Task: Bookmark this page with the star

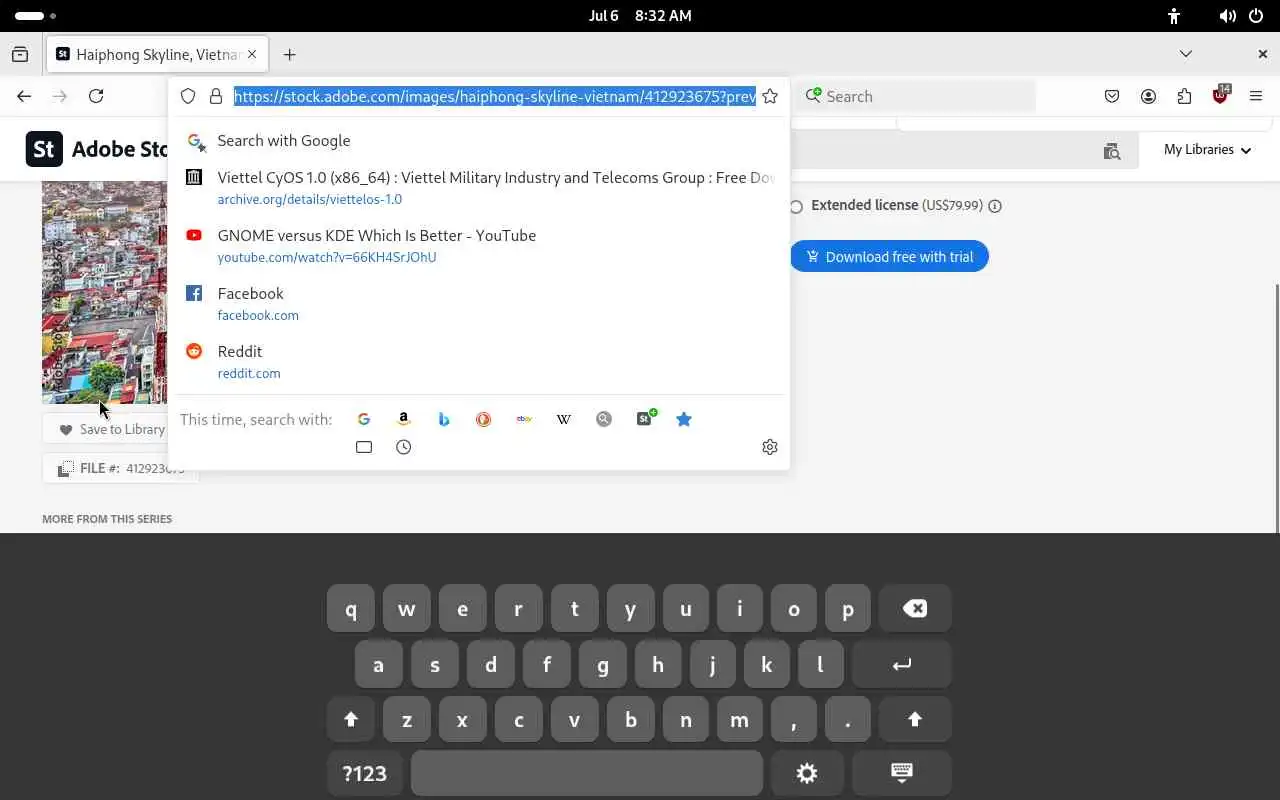Action: point(770,96)
